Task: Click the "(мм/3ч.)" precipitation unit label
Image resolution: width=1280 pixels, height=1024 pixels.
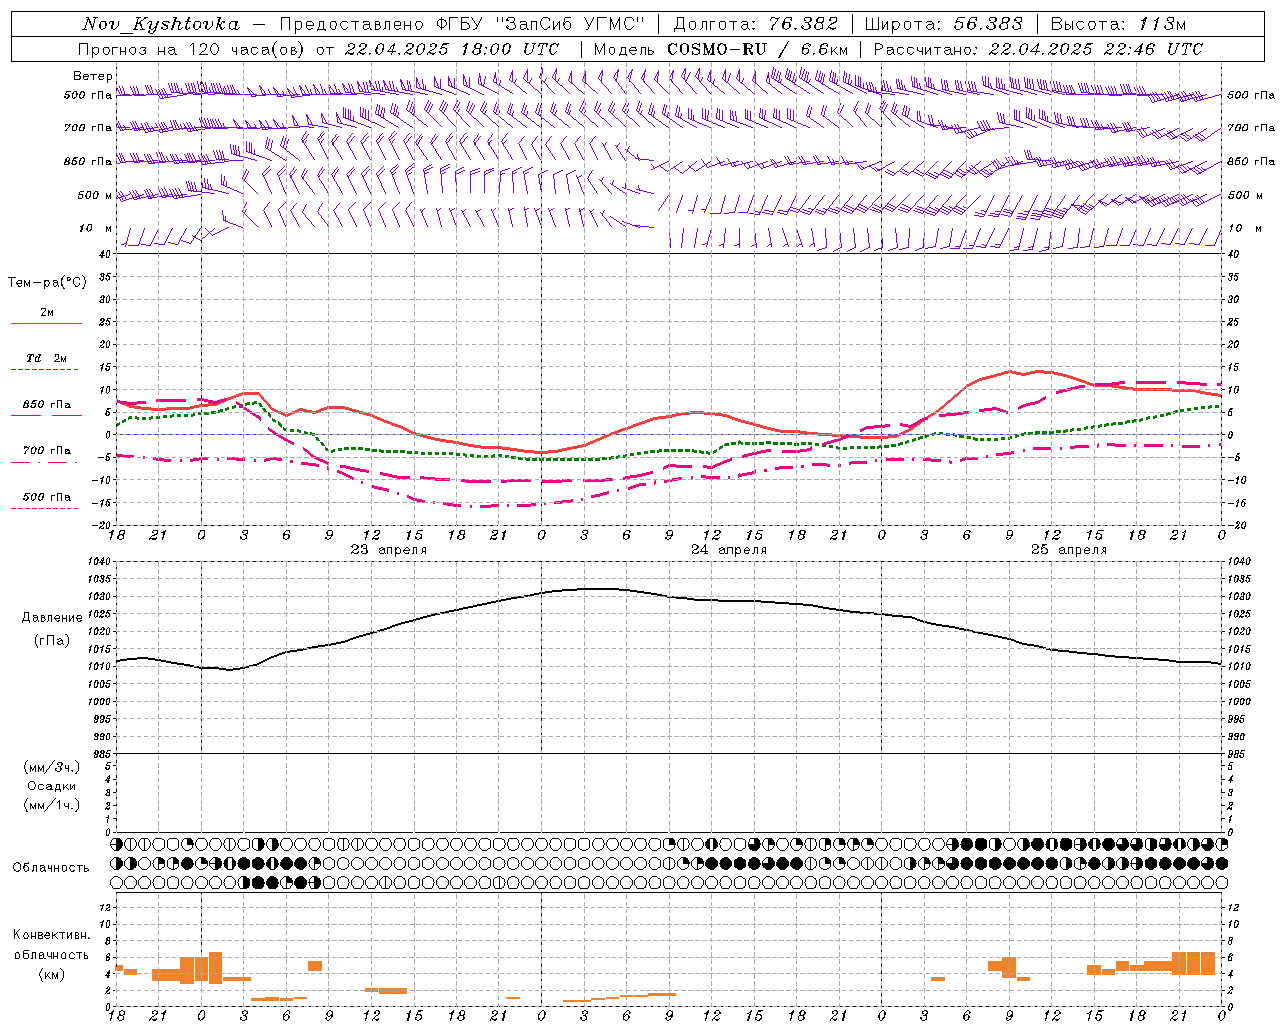Action: point(52,767)
